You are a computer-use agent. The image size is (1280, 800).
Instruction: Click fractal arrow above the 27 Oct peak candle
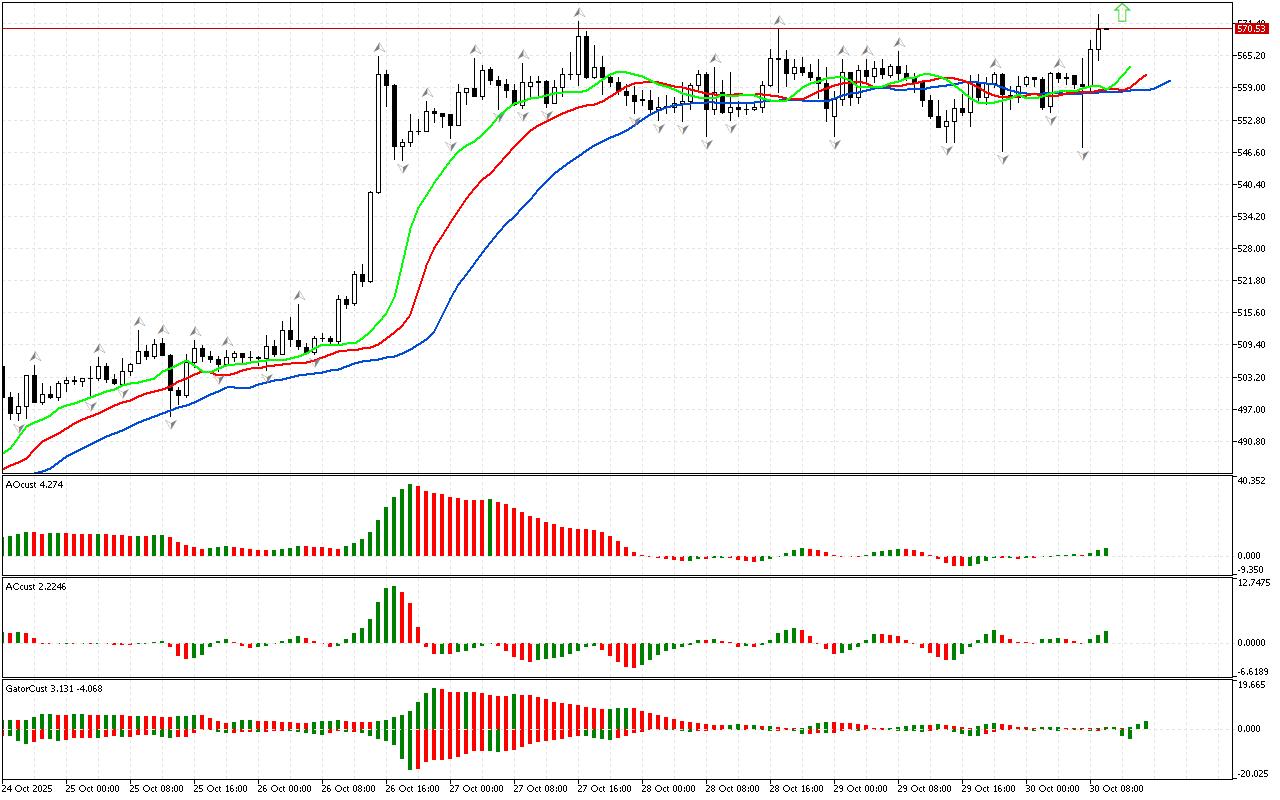(x=579, y=13)
